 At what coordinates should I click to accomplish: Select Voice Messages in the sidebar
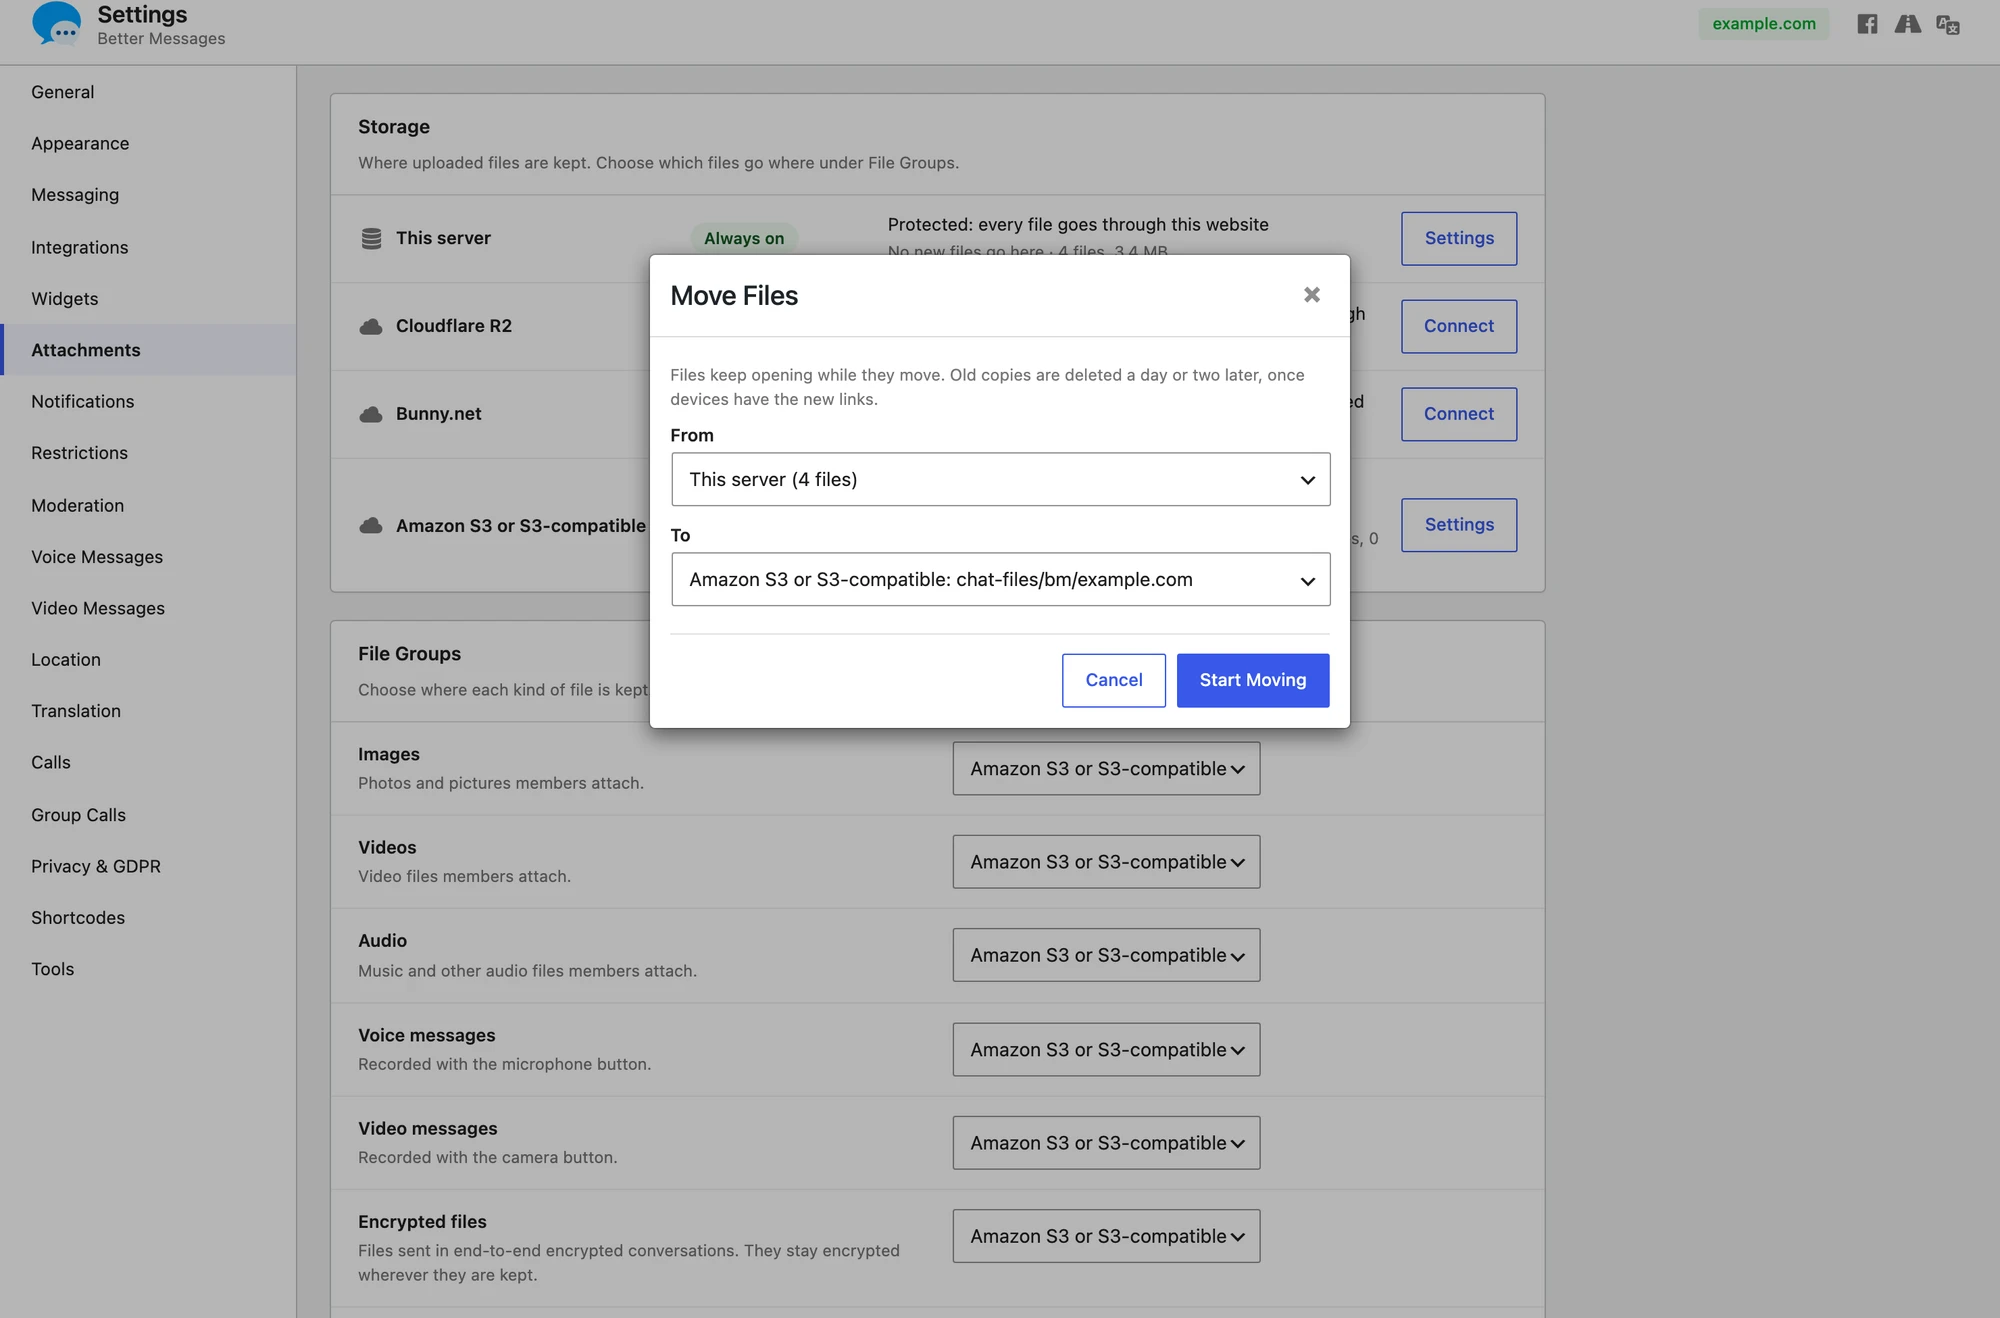click(148, 557)
